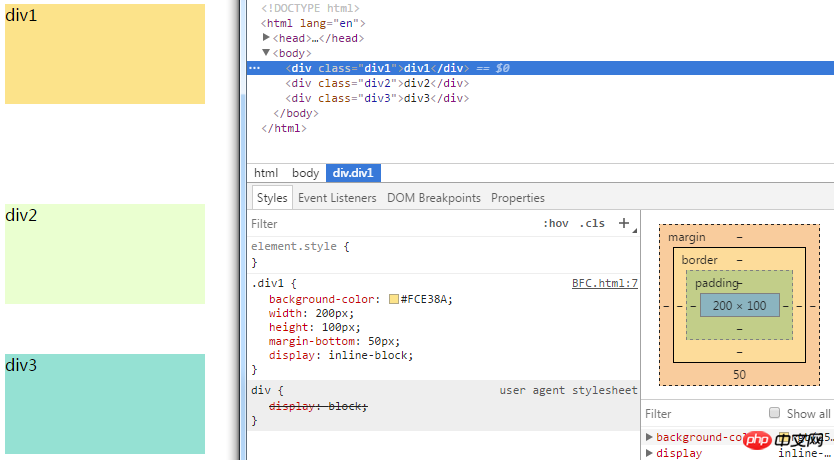This screenshot has height=460, width=834.
Task: Expand the computed background-color property
Action: (650, 438)
